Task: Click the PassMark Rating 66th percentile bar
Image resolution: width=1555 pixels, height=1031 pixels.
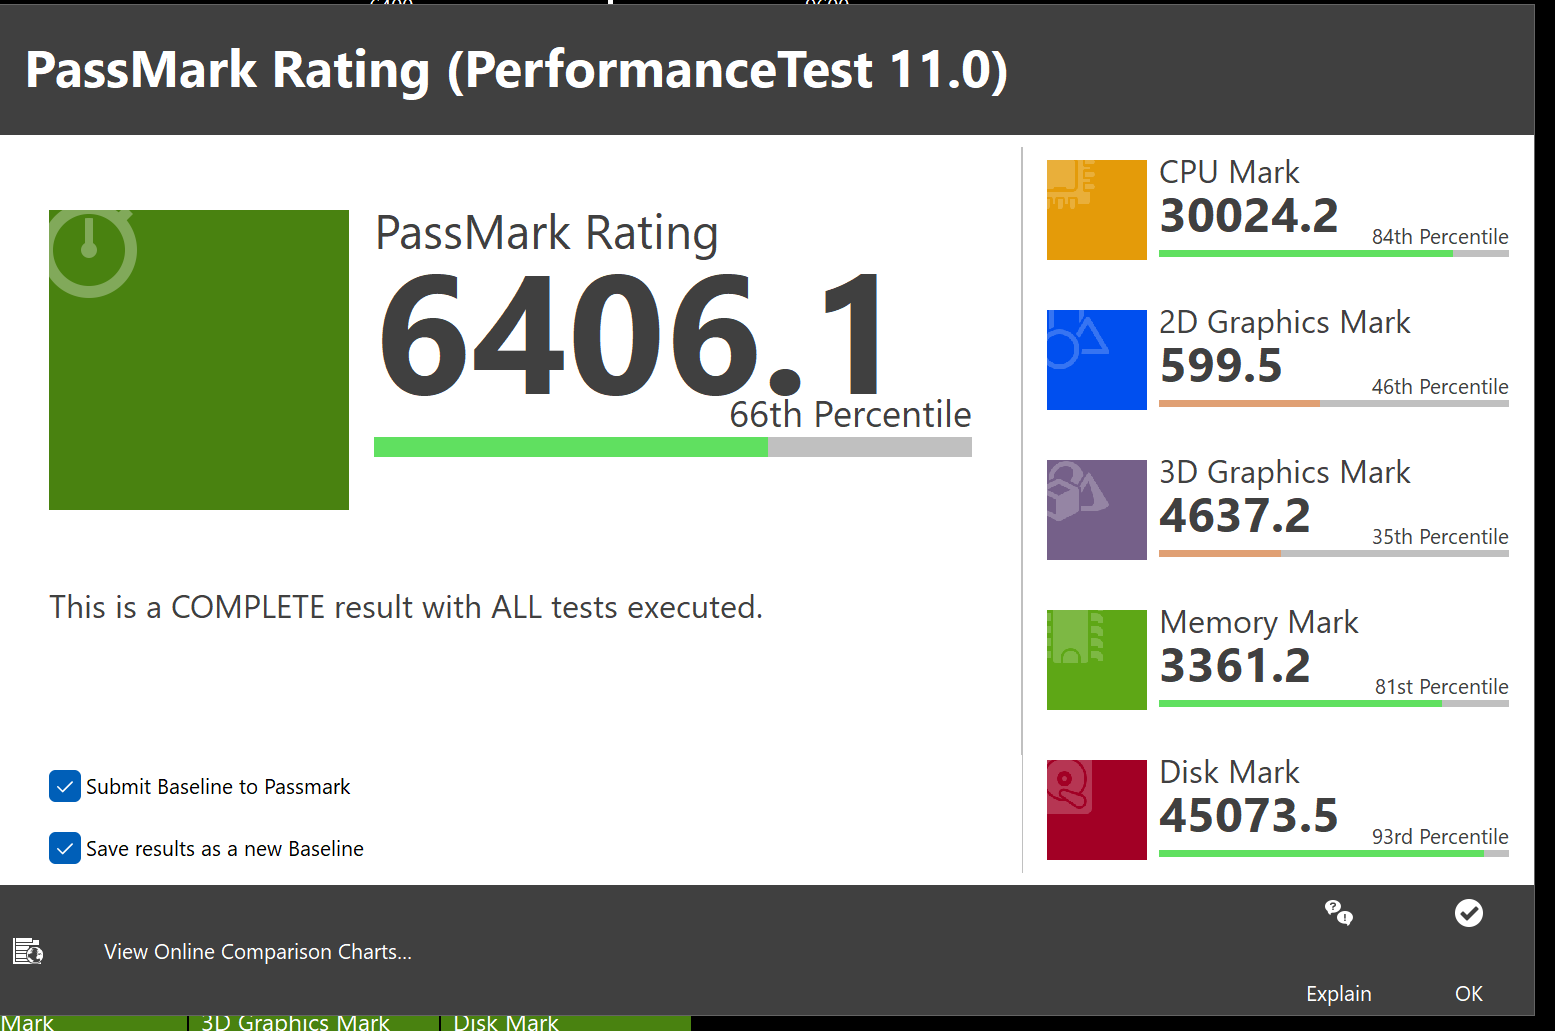Action: coord(673,447)
